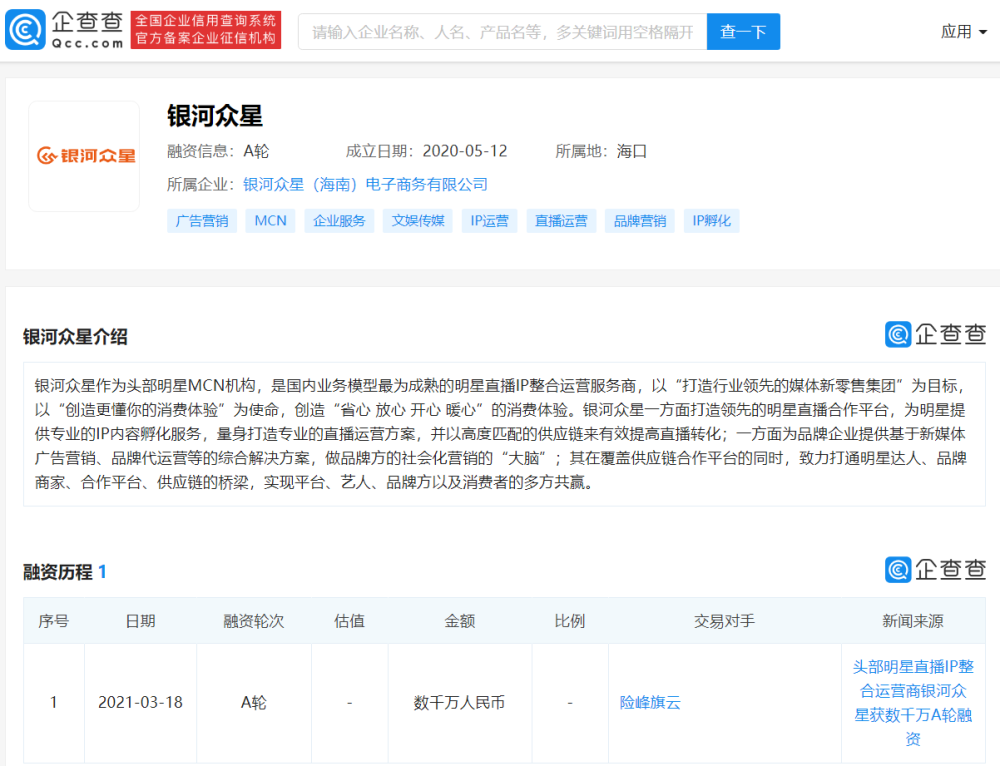This screenshot has height=766, width=1000.
Task: Select the 广告营销 tag
Action: [x=202, y=221]
